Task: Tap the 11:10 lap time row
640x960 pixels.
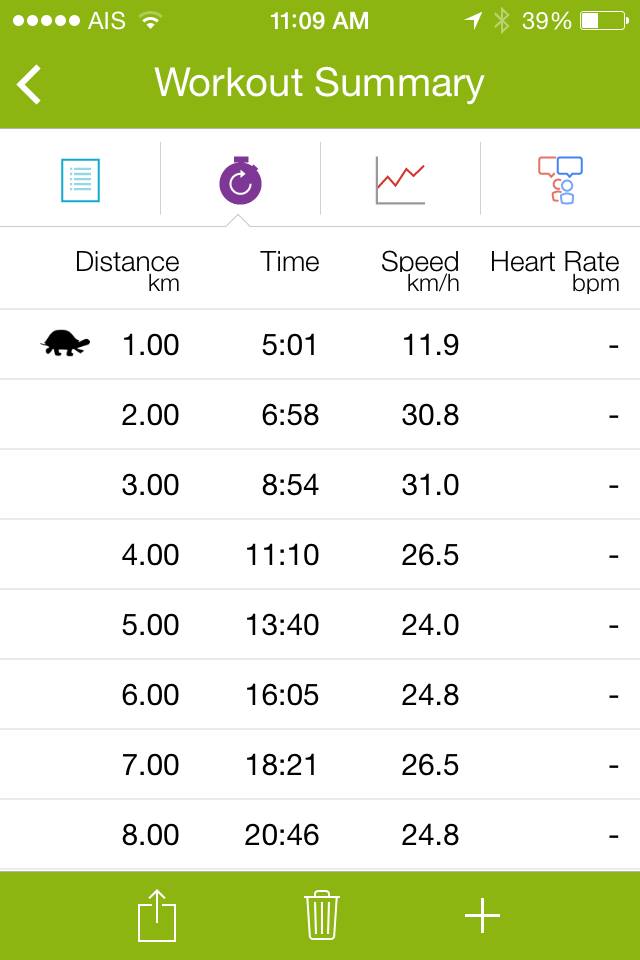Action: pos(320,555)
